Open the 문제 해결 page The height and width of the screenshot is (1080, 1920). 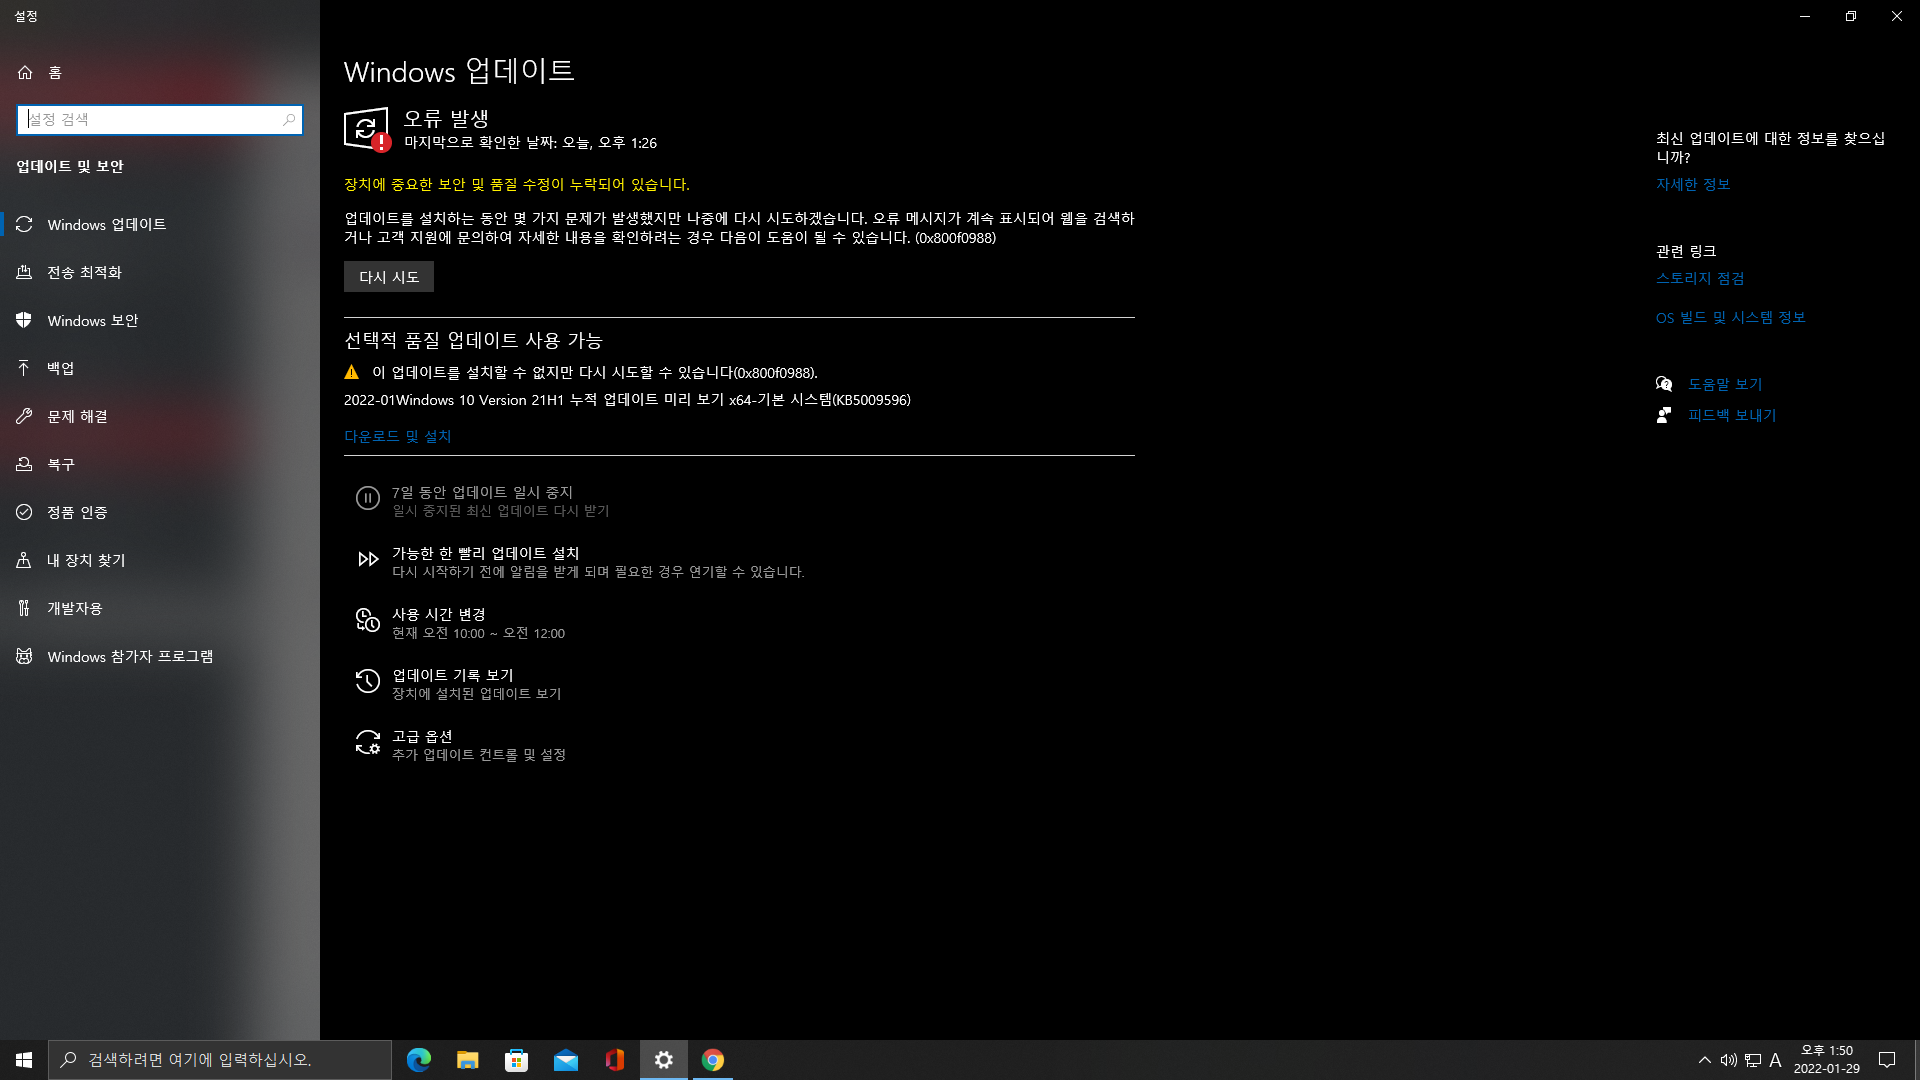click(160, 416)
